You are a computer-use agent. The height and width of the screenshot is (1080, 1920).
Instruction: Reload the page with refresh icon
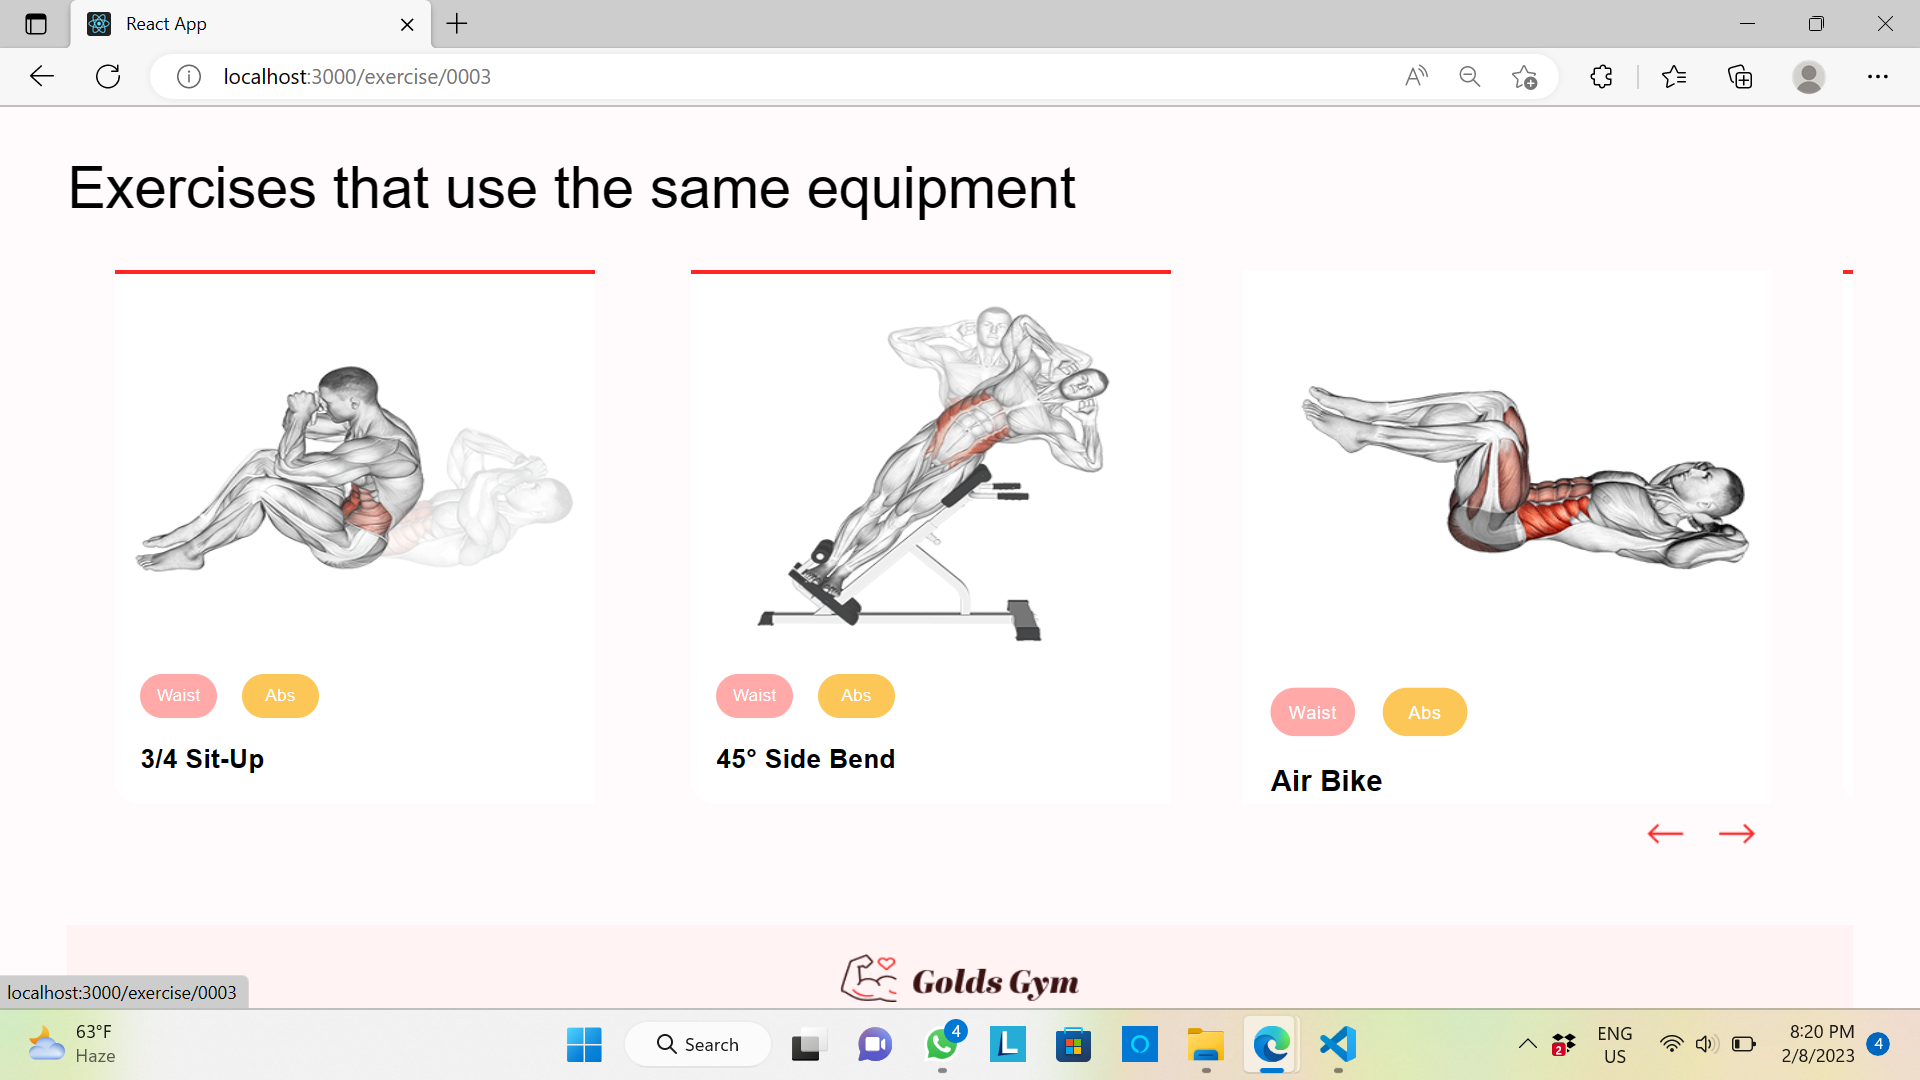pyautogui.click(x=108, y=76)
